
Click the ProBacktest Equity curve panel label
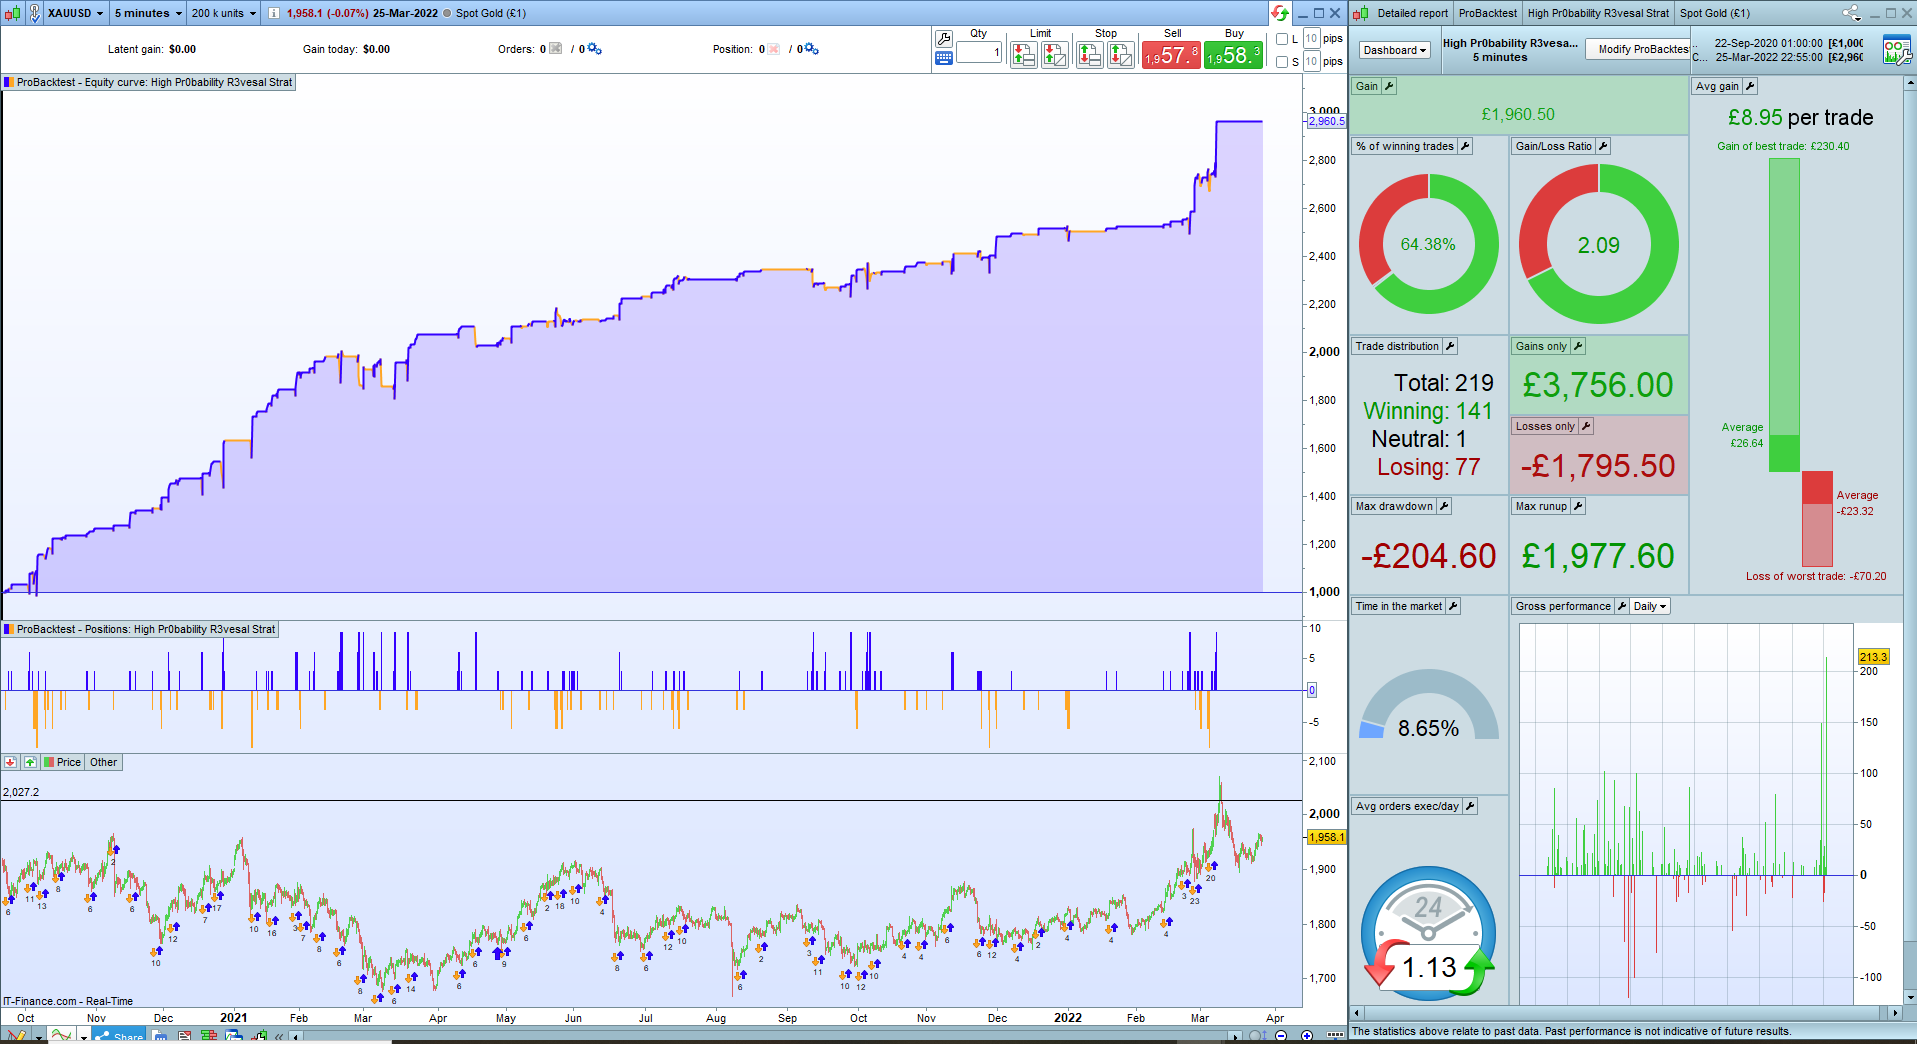pyautogui.click(x=149, y=82)
